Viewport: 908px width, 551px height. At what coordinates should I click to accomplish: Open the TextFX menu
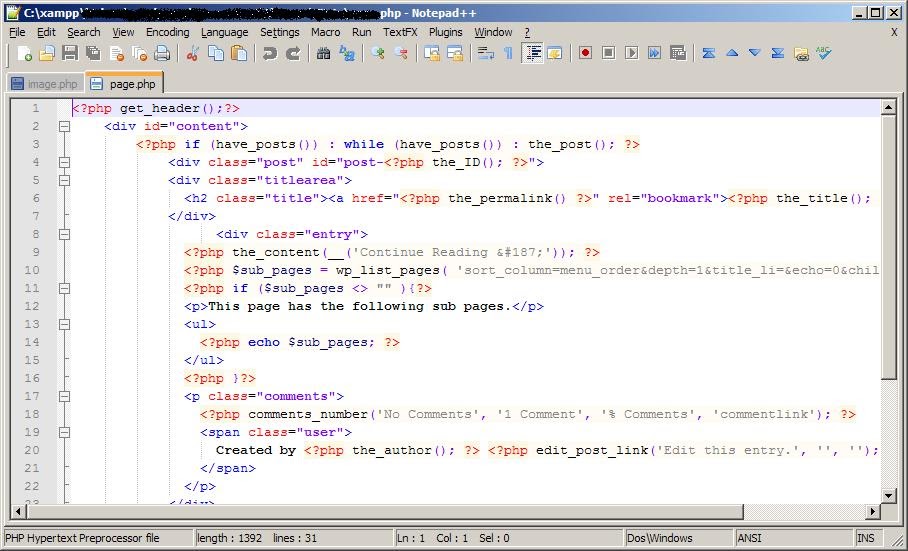pyautogui.click(x=400, y=32)
